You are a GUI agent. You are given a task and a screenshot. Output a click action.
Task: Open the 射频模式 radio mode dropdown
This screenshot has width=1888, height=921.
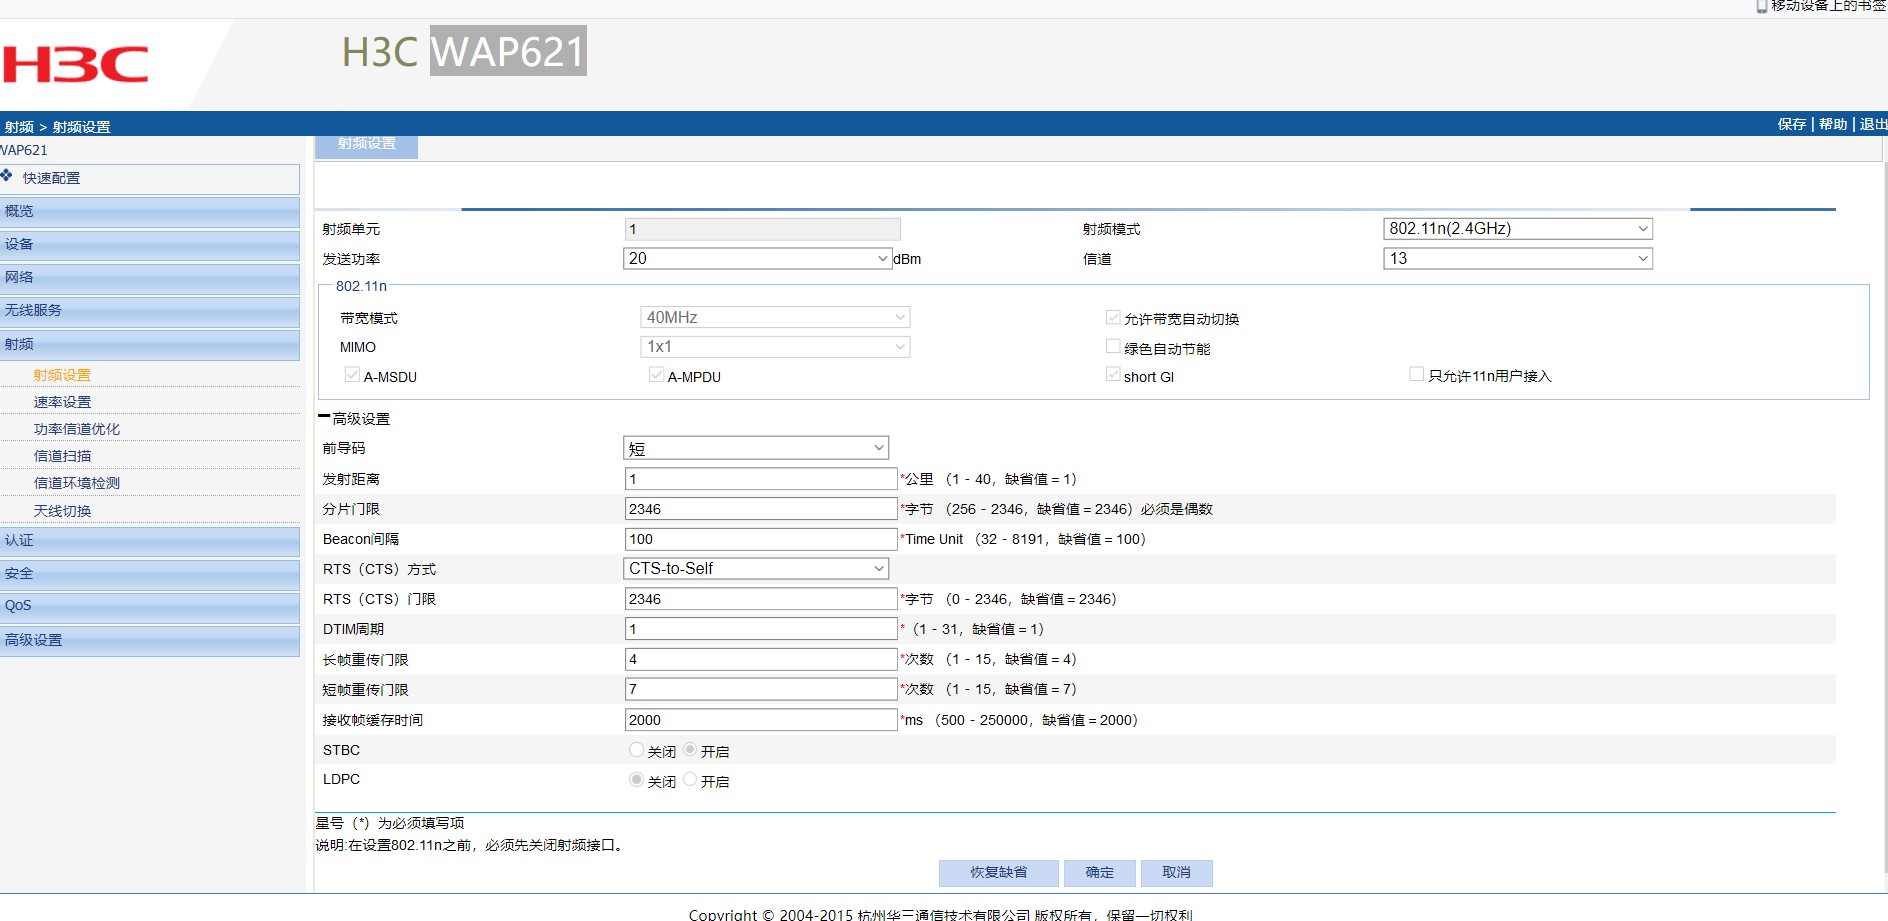pyautogui.click(x=1517, y=228)
